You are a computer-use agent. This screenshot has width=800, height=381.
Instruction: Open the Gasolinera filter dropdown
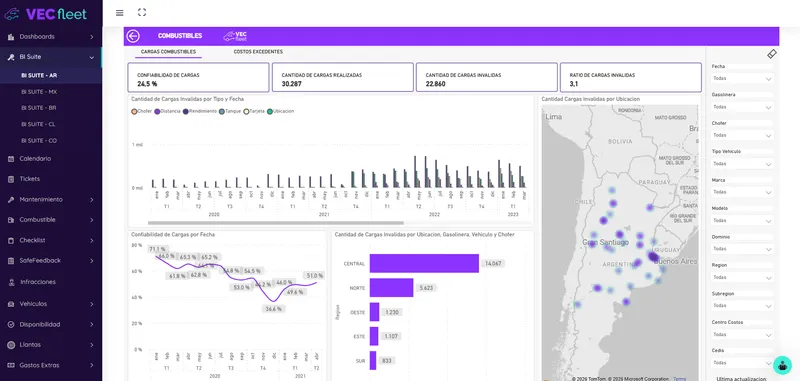742,107
